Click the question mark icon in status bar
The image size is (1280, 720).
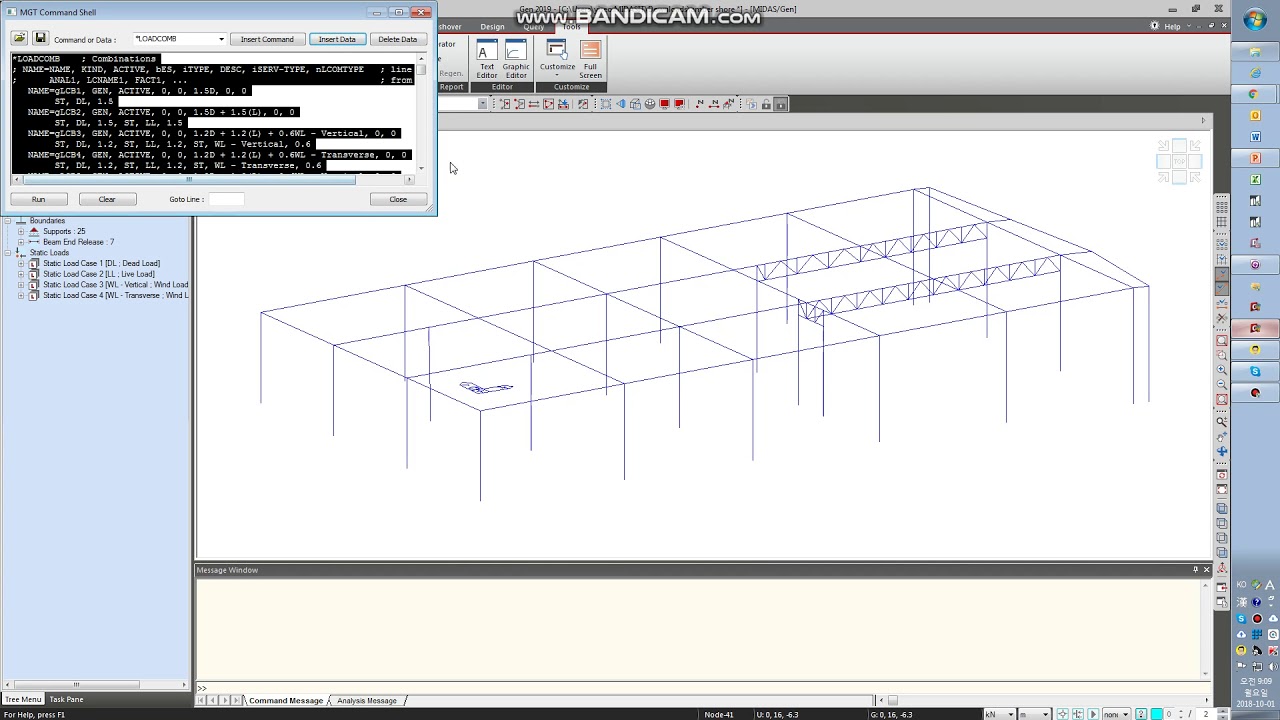[1141, 714]
